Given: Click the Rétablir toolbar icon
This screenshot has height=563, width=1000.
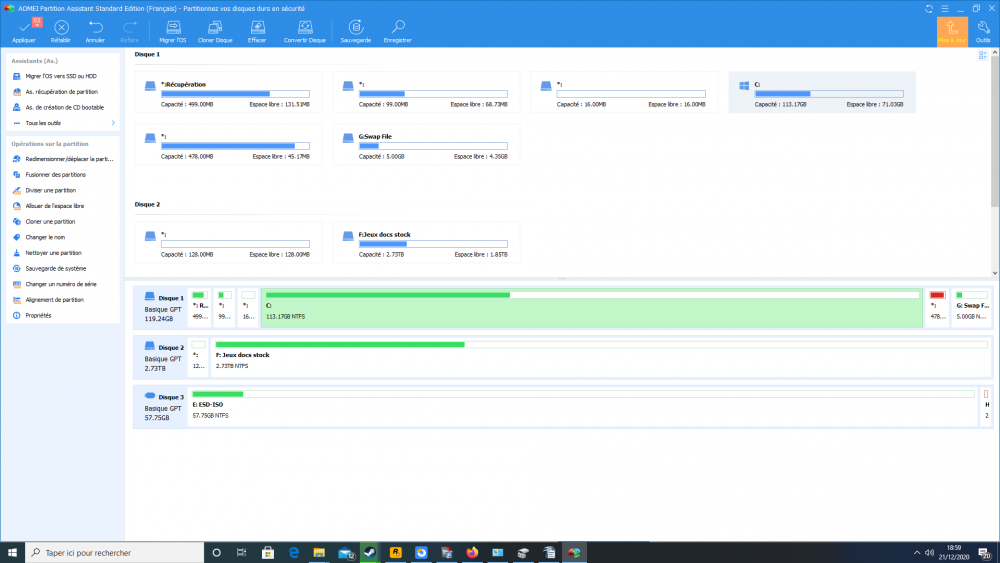Looking at the screenshot, I should pyautogui.click(x=60, y=28).
